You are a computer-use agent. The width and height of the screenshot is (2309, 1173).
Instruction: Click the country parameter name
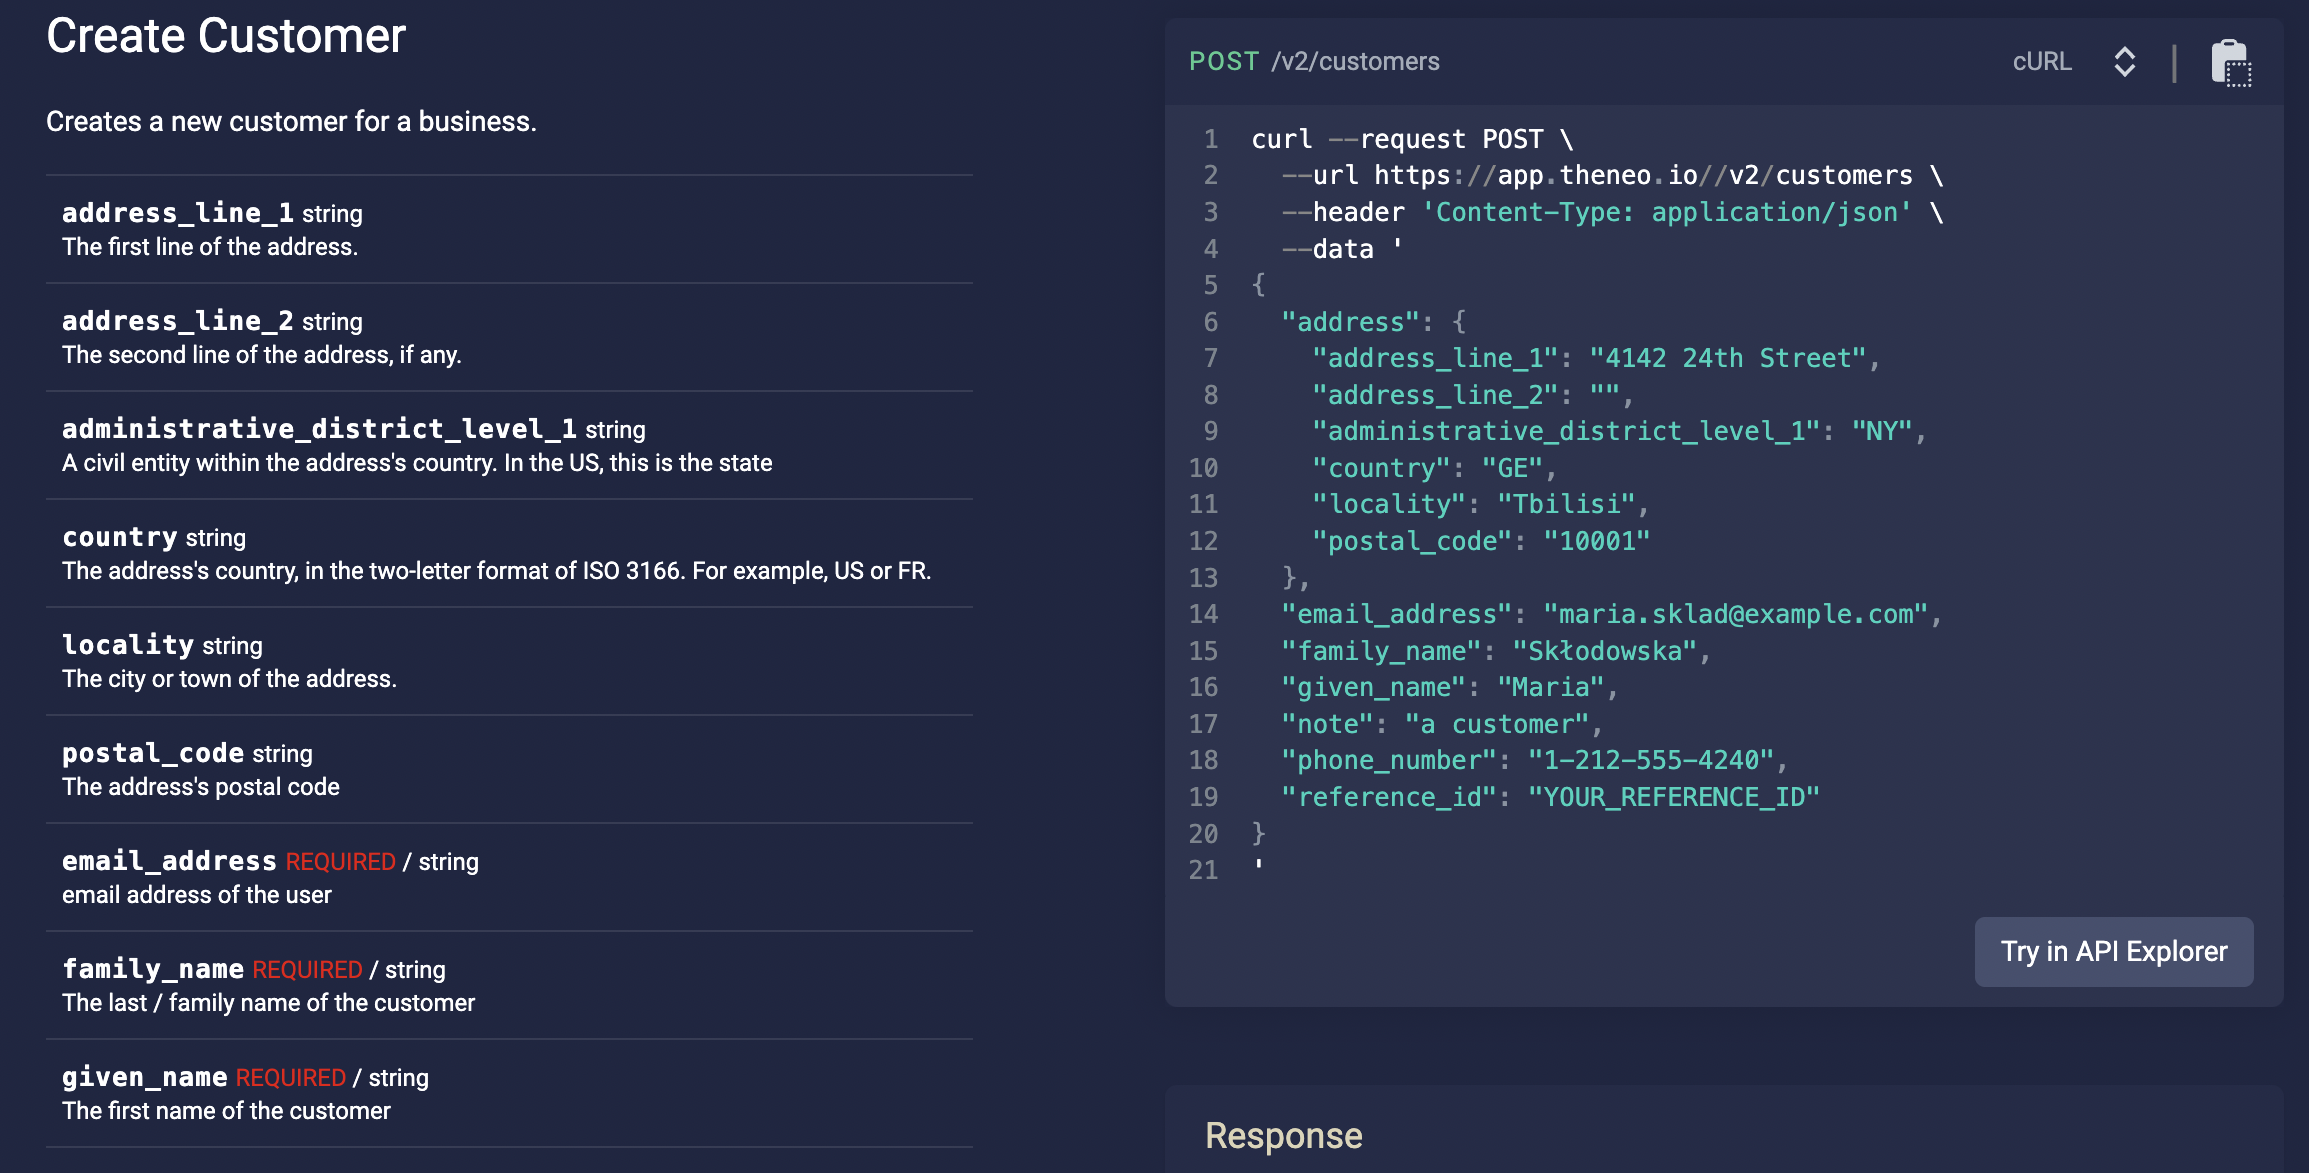pyautogui.click(x=120, y=537)
